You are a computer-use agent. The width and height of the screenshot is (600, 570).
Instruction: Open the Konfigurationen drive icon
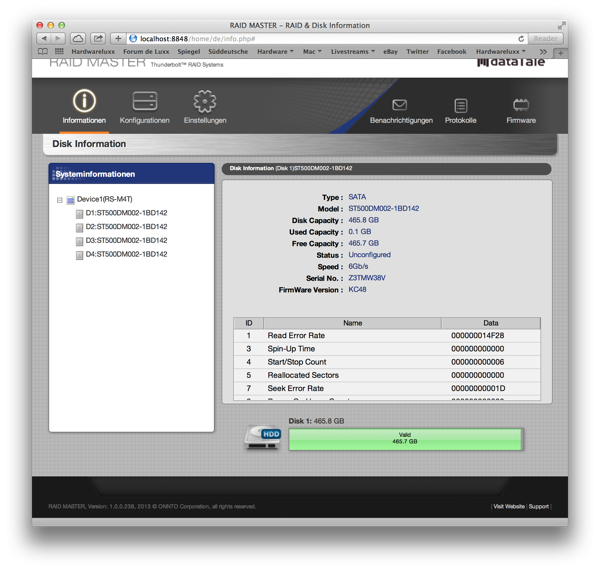pos(145,101)
